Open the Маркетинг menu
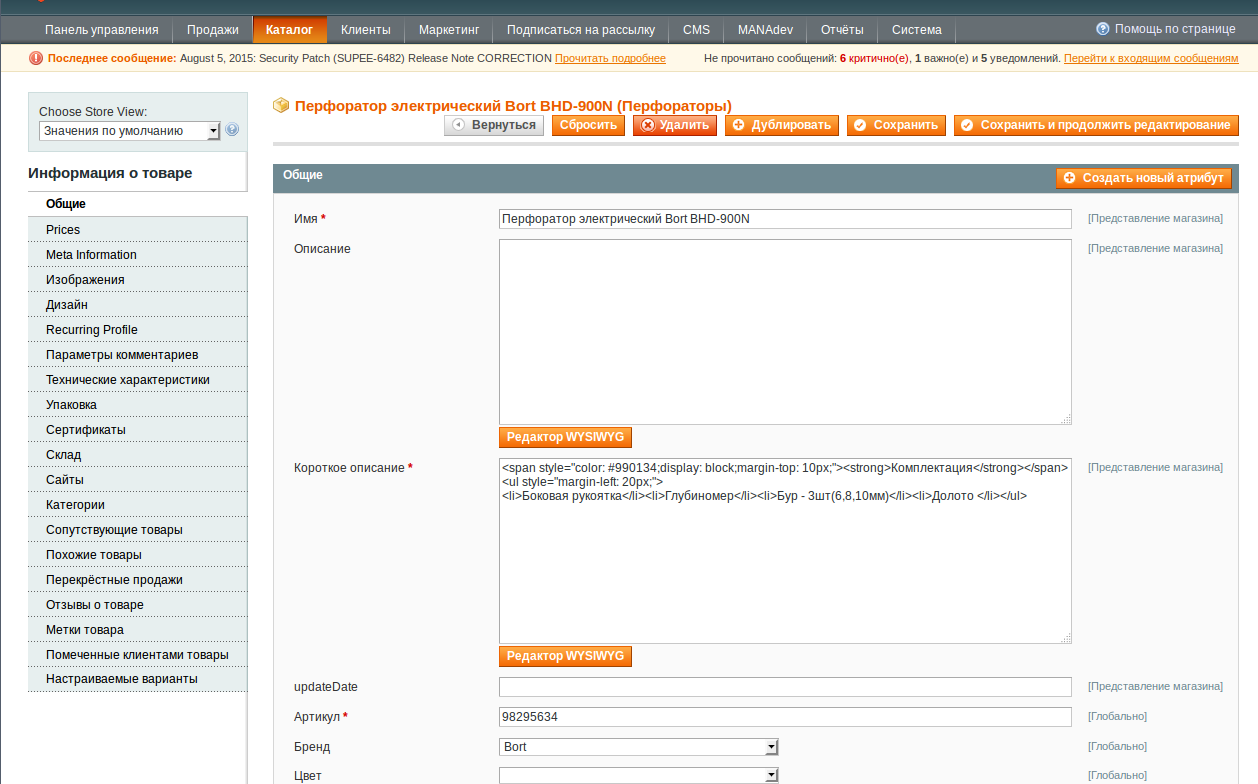 click(449, 30)
